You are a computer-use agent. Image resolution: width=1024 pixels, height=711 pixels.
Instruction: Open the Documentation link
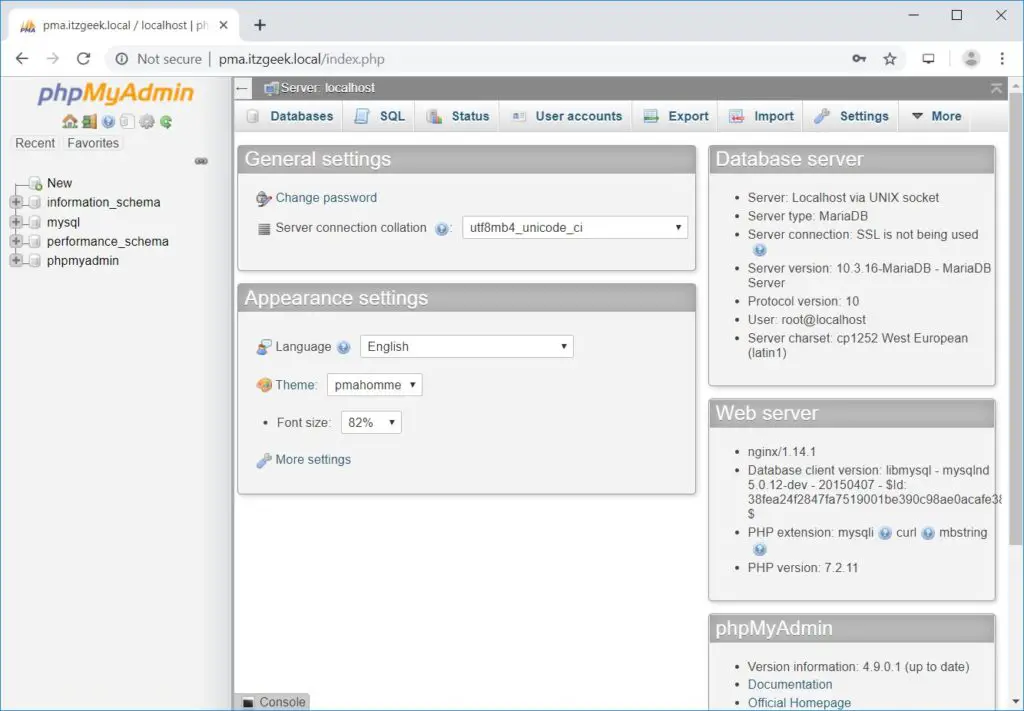pyautogui.click(x=790, y=685)
